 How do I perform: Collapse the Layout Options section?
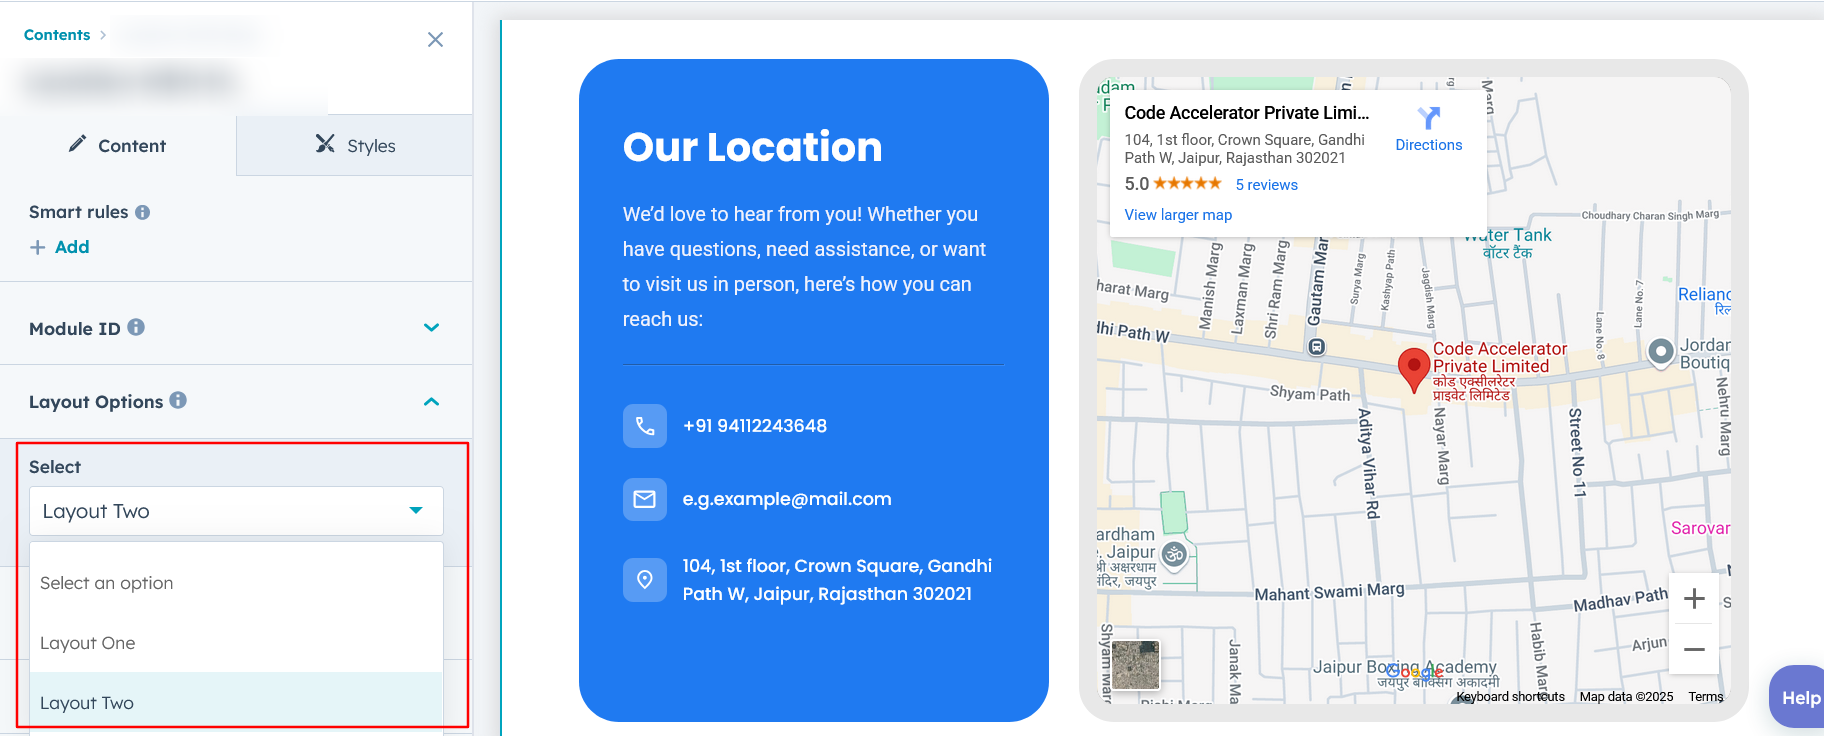pyautogui.click(x=431, y=402)
